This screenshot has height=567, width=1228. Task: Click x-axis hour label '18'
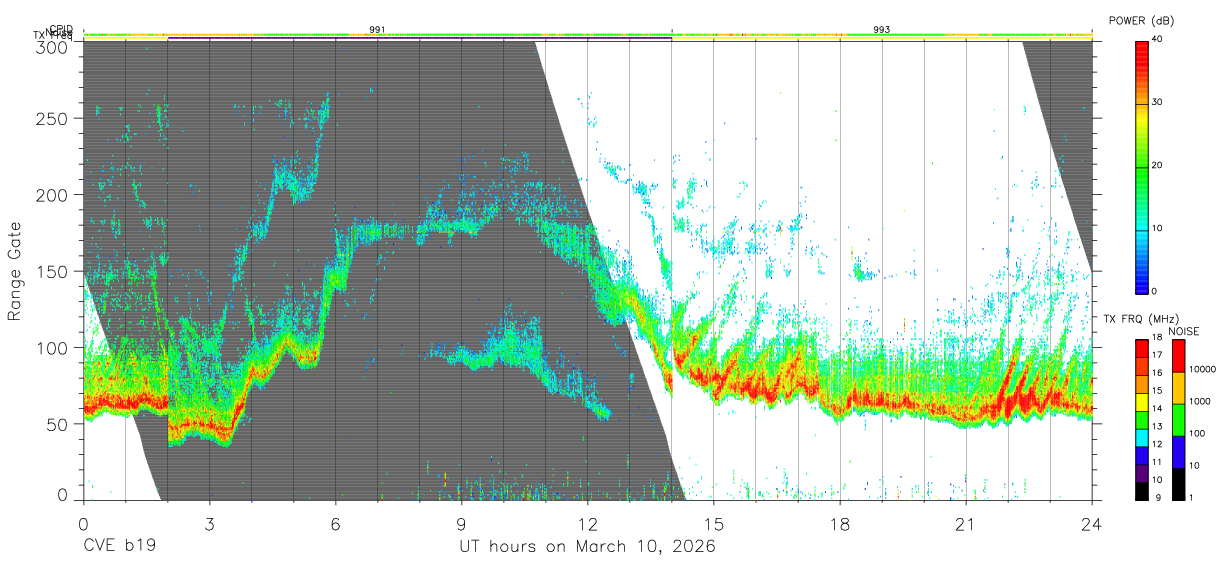click(x=839, y=523)
